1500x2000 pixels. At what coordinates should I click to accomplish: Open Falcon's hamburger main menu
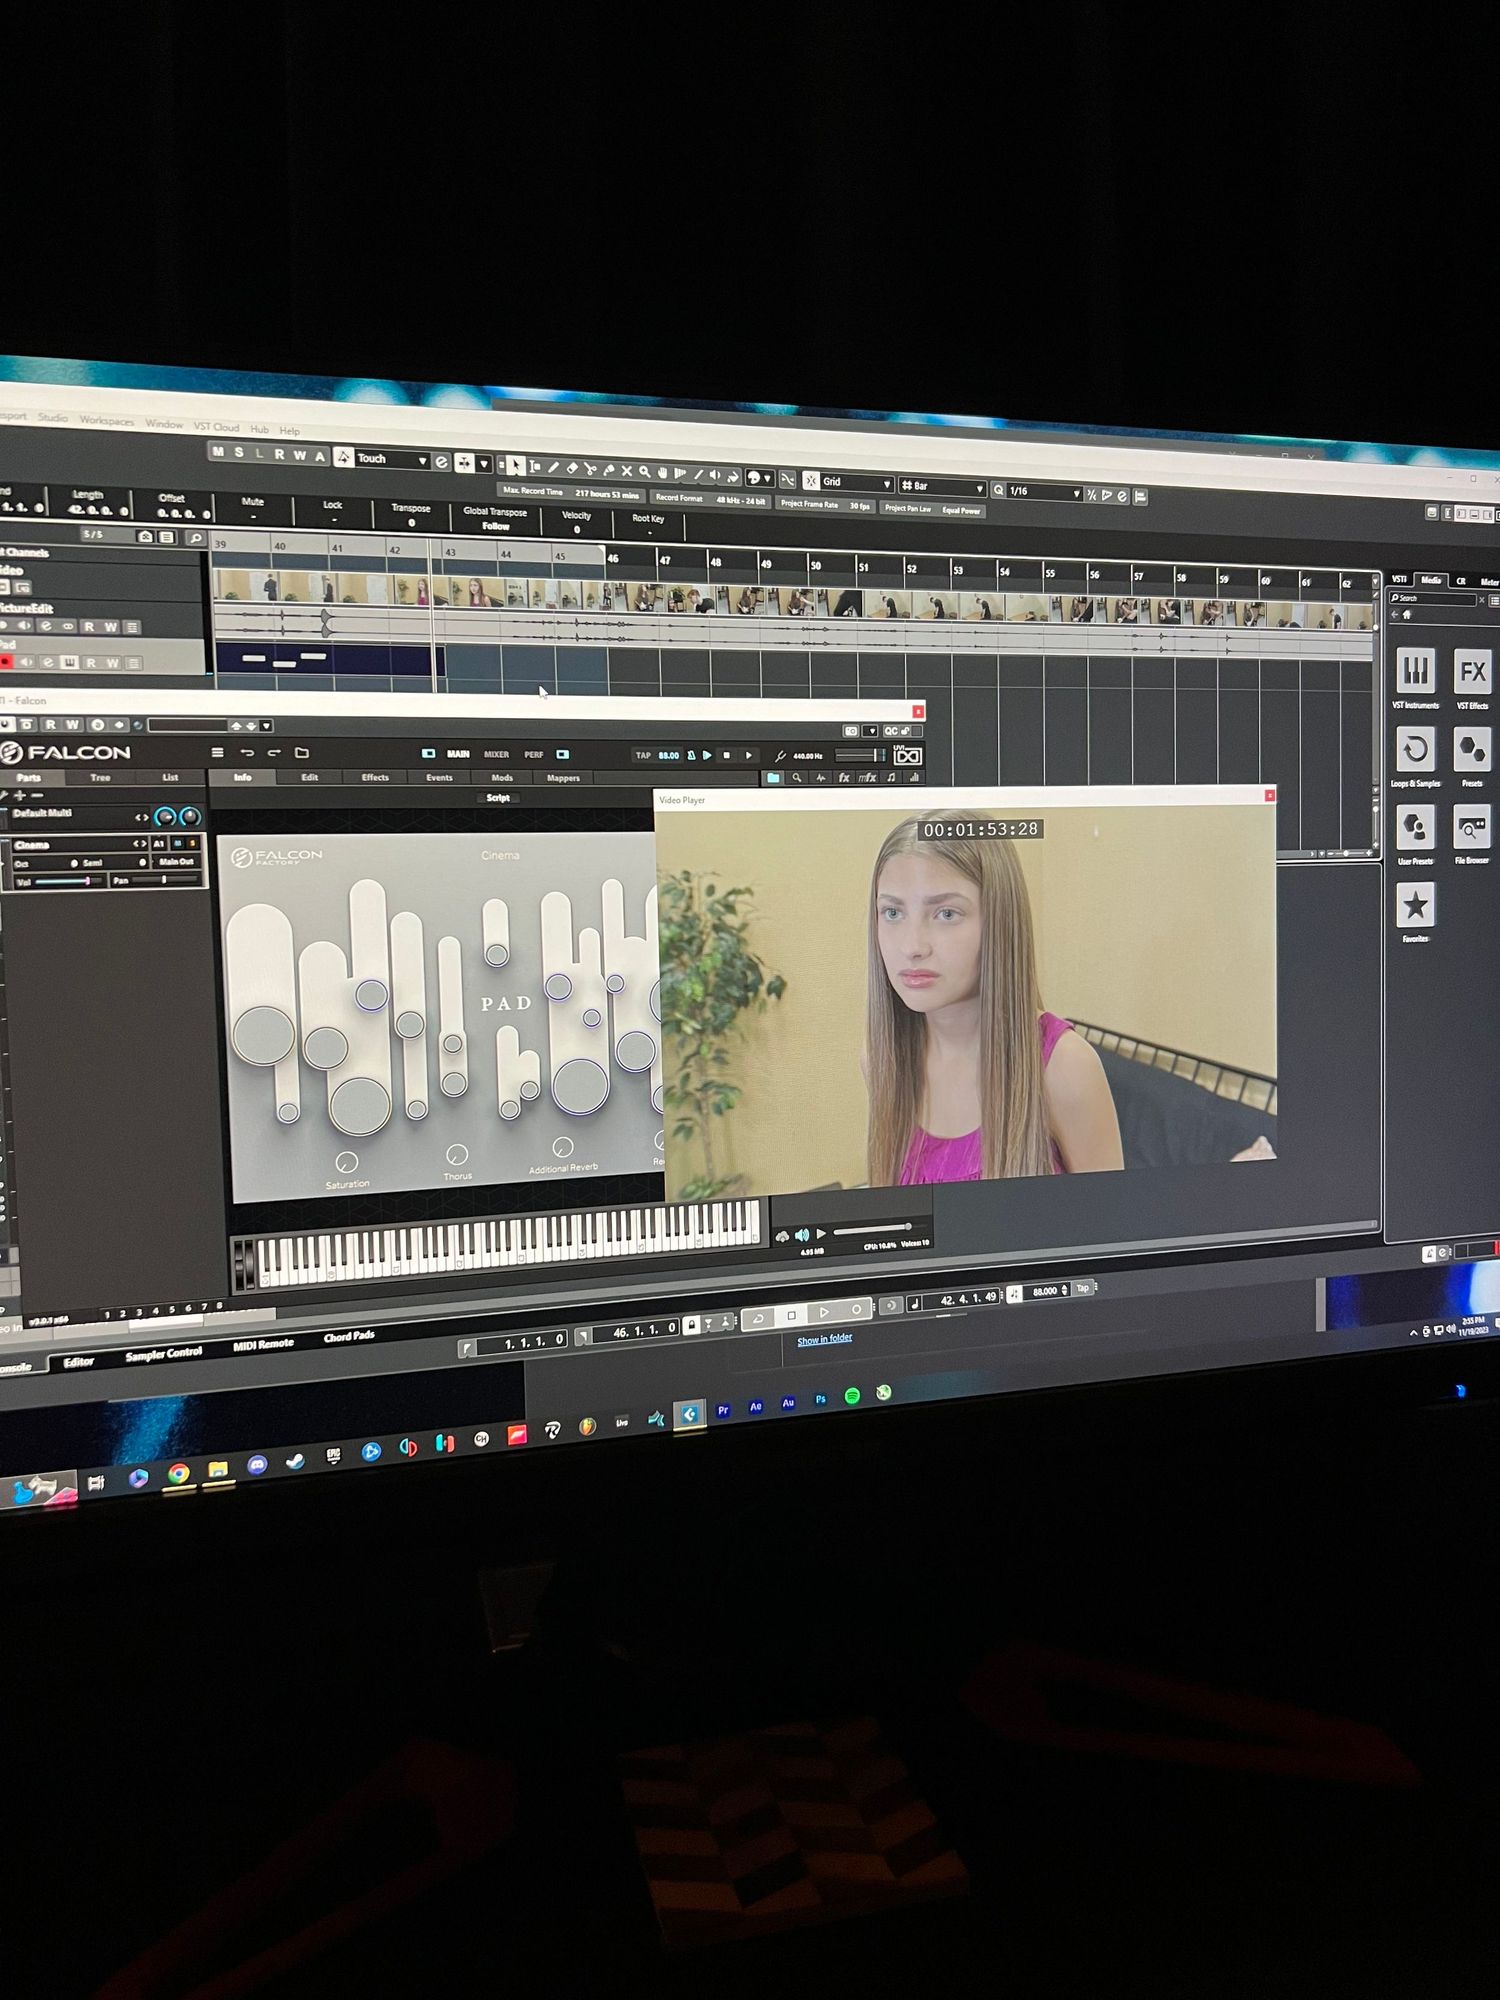(x=217, y=752)
